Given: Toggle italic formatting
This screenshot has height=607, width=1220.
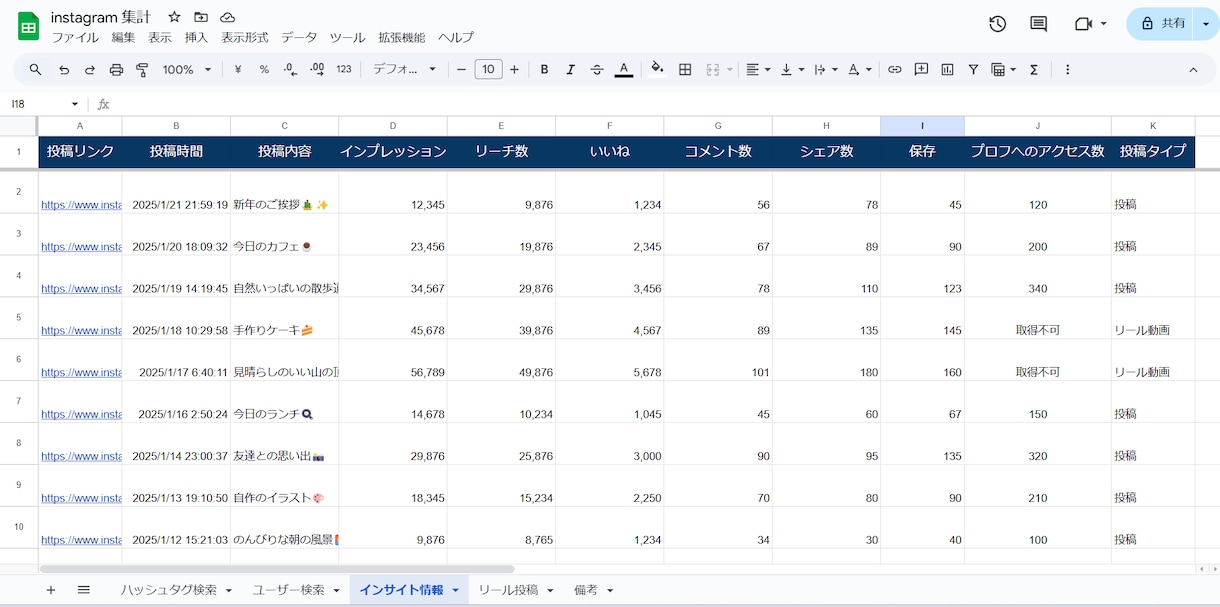Looking at the screenshot, I should coord(571,70).
